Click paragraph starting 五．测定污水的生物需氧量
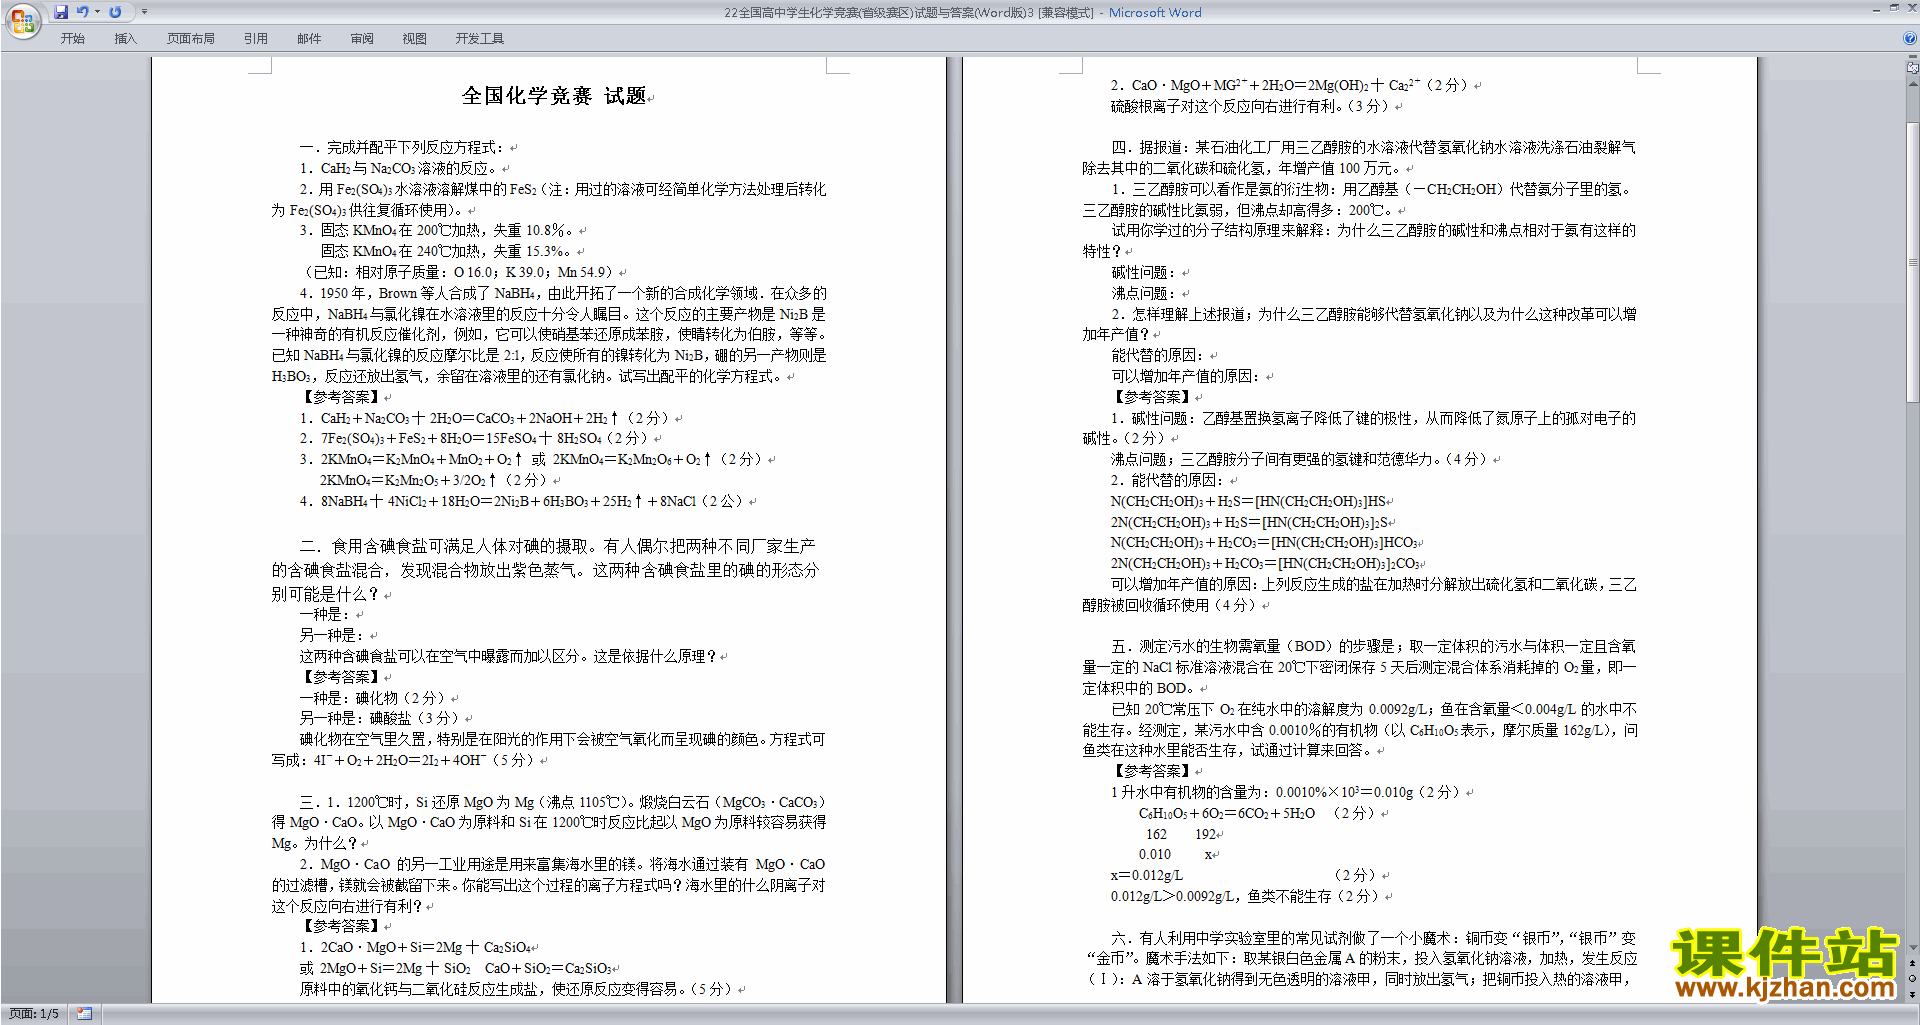This screenshot has width=1920, height=1025. [1359, 667]
